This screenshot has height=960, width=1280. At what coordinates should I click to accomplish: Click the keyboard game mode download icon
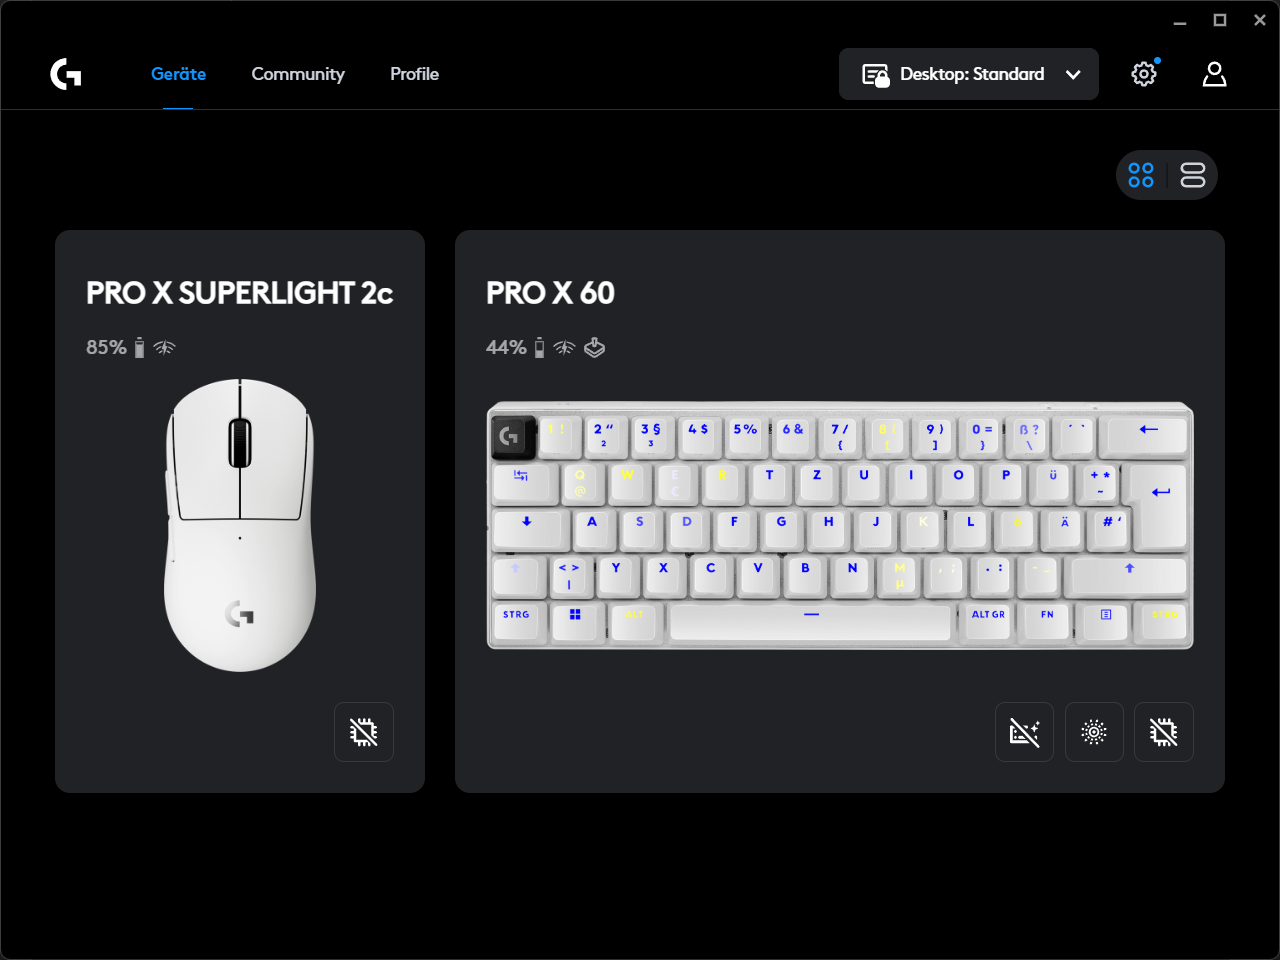click(x=595, y=348)
